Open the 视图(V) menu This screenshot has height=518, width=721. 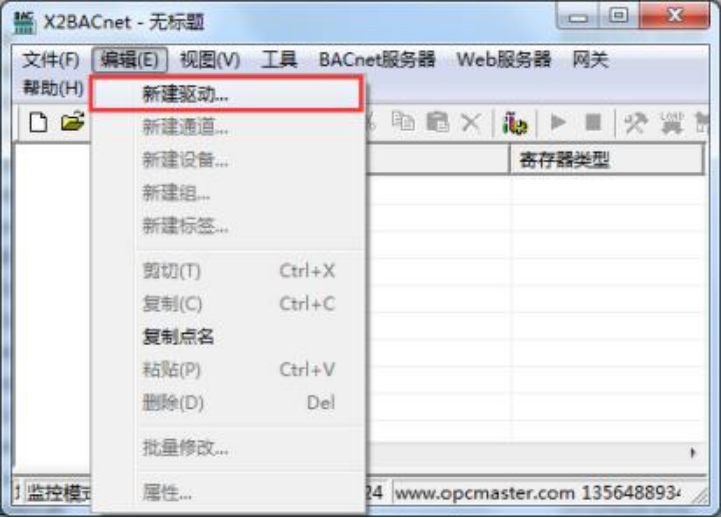(x=210, y=60)
